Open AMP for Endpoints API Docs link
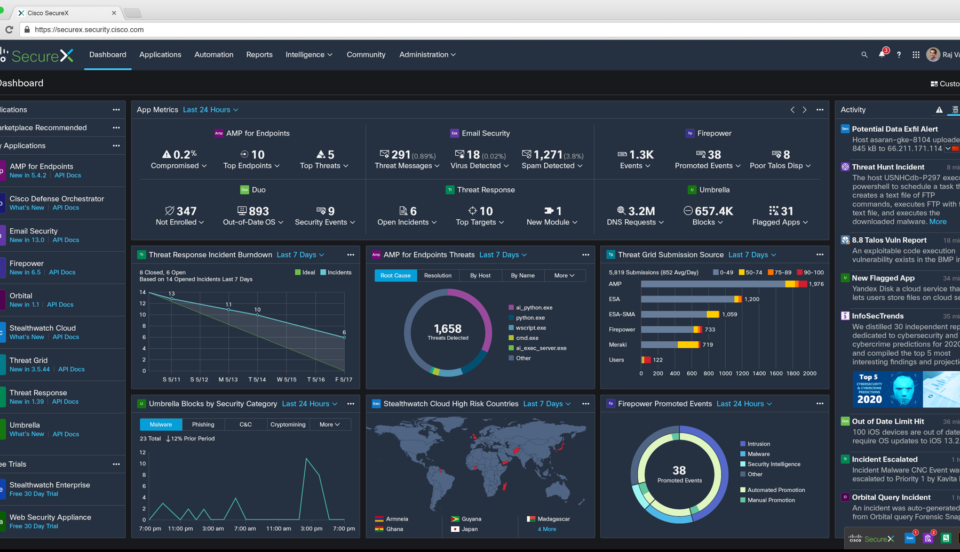 coord(67,176)
